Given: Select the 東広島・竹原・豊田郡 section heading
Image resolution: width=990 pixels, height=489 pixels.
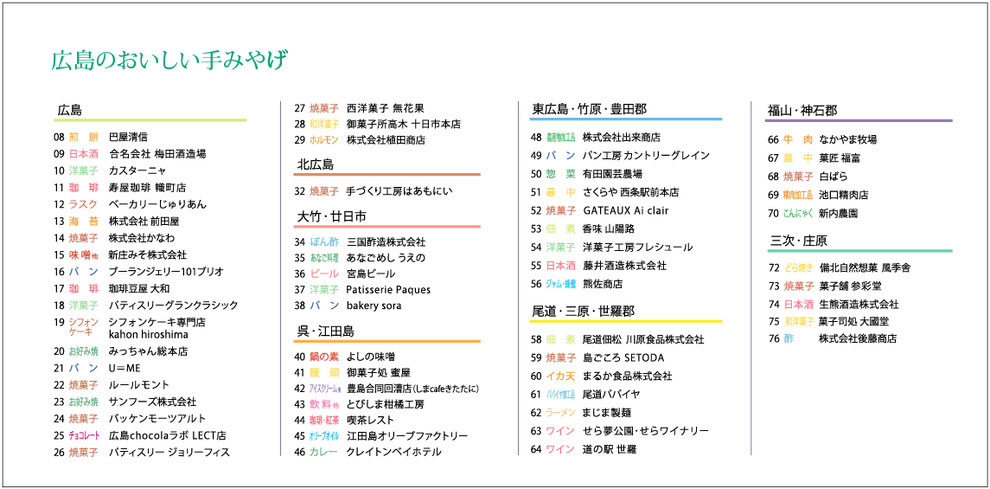Looking at the screenshot, I should (x=588, y=109).
